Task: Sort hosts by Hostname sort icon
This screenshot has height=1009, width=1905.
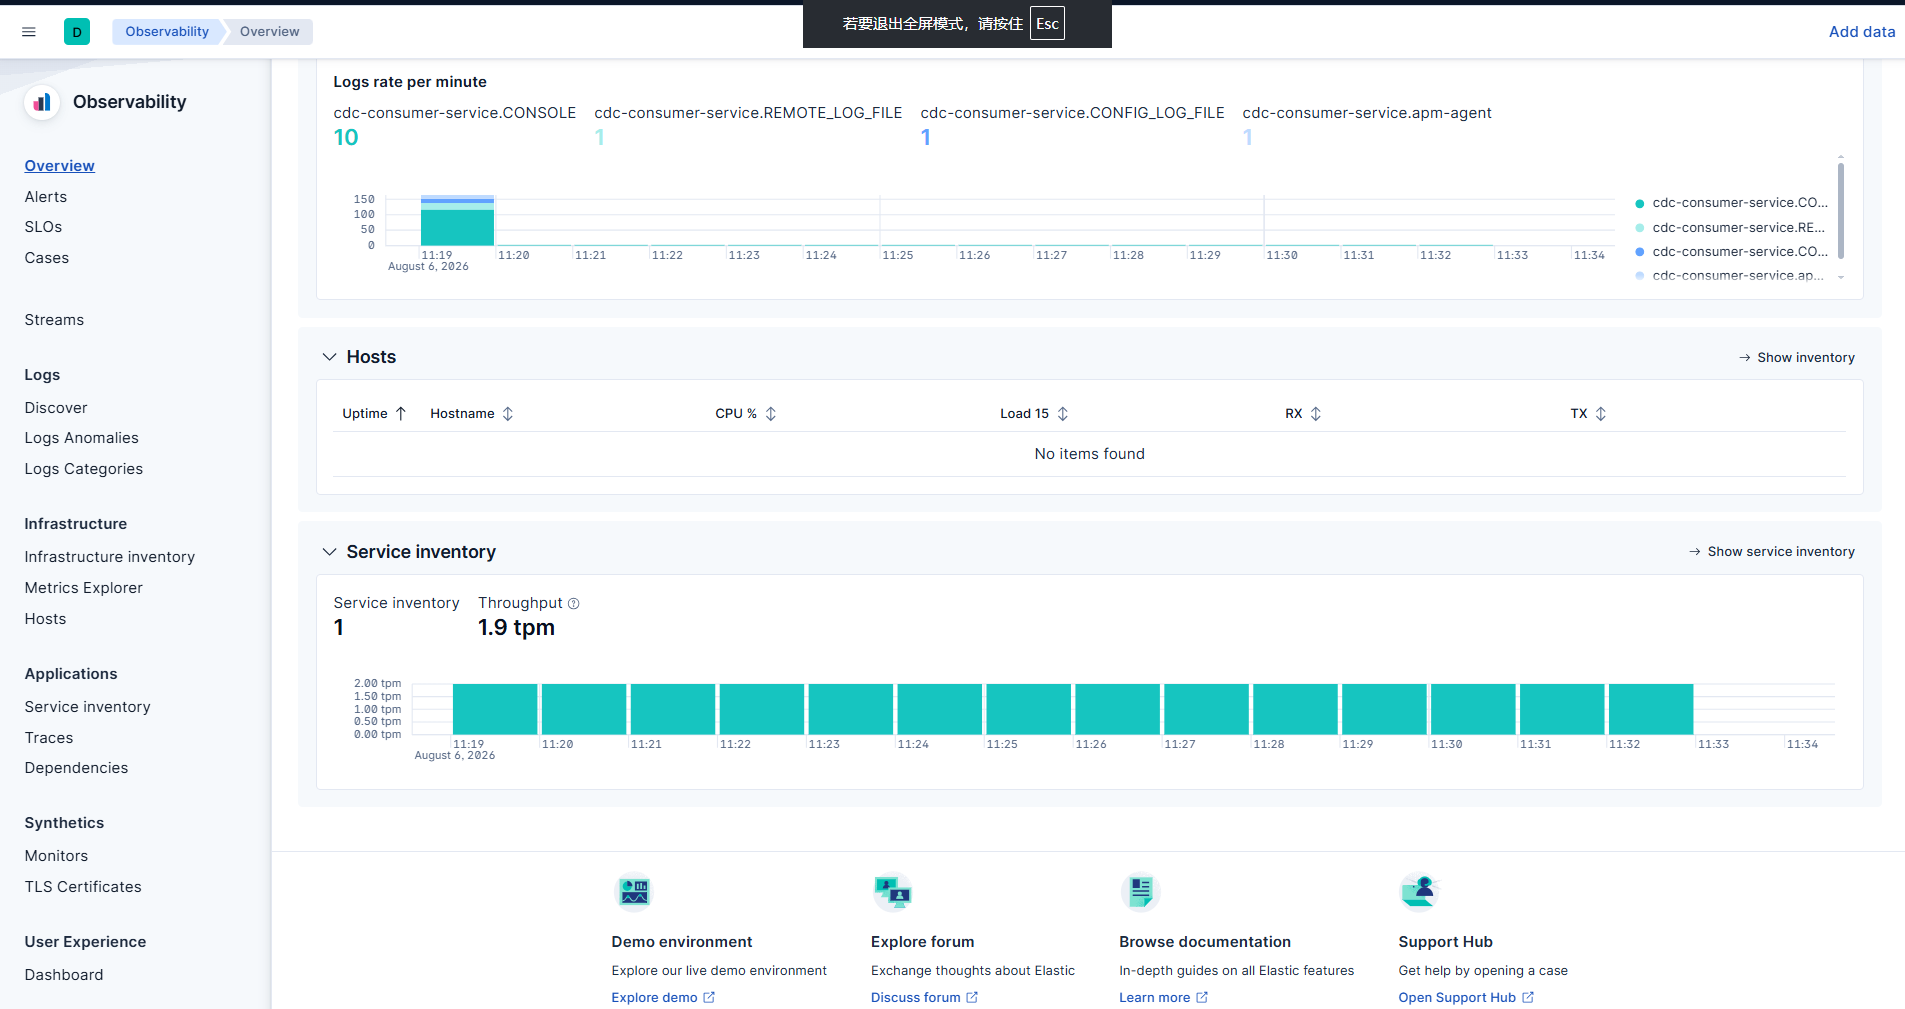Action: pos(508,414)
